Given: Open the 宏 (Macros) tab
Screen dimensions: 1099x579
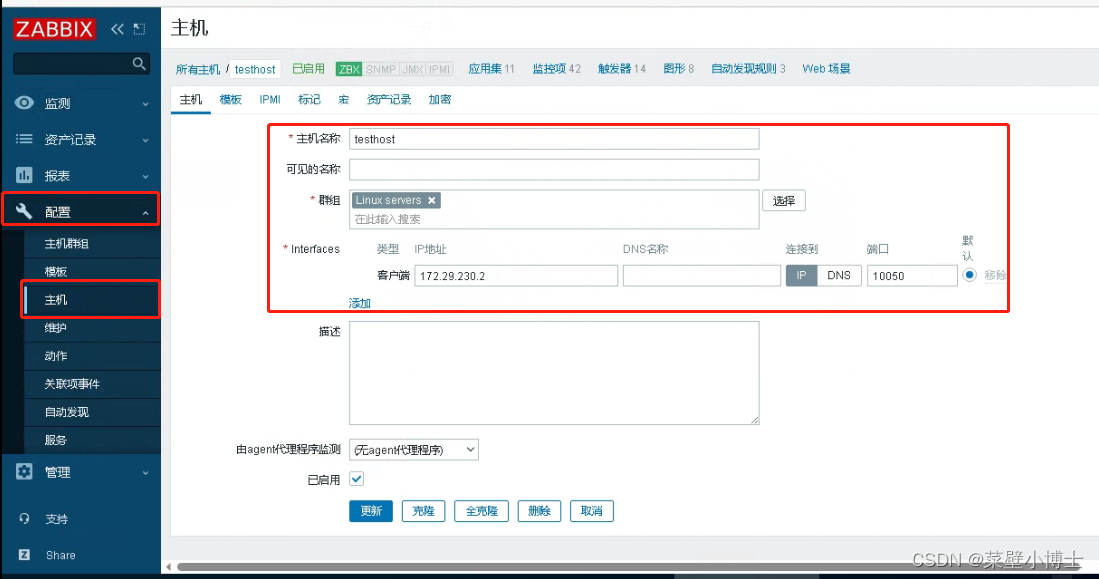Looking at the screenshot, I should 342,99.
